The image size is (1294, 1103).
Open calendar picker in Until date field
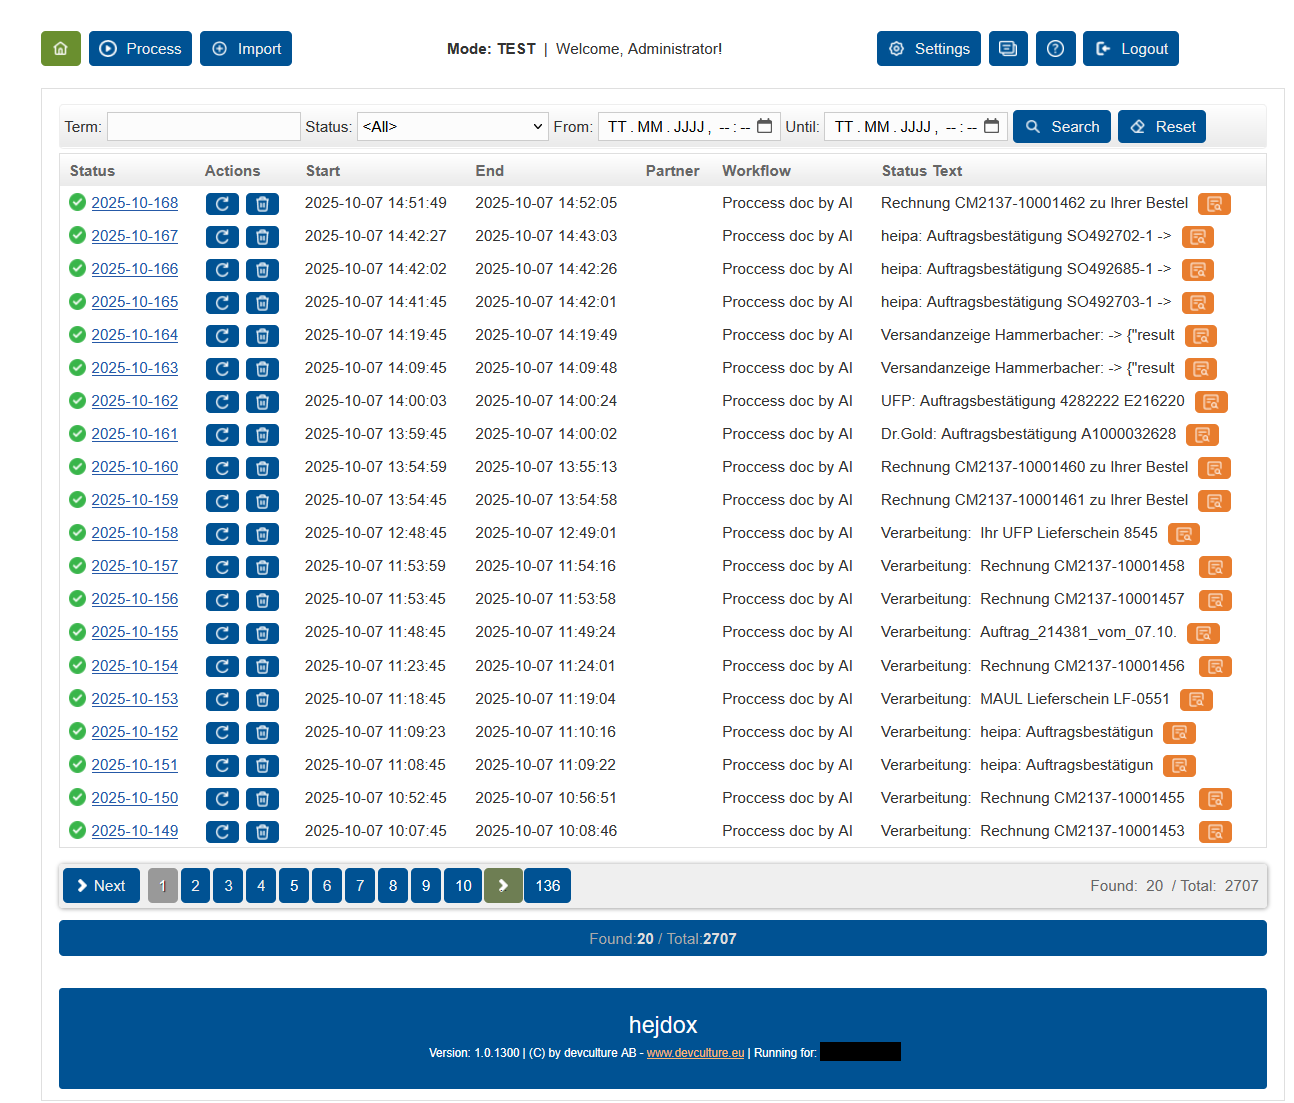[x=991, y=126]
